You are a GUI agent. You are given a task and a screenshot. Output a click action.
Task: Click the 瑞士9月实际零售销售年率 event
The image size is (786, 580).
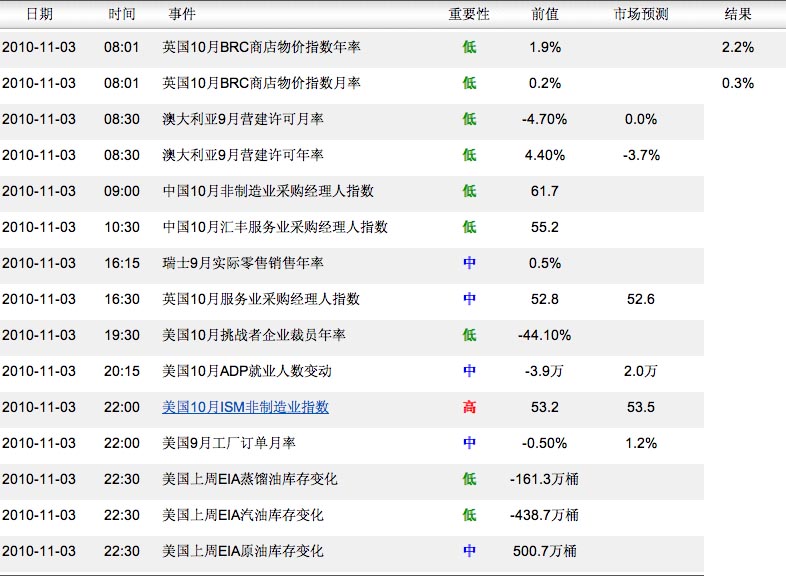click(243, 263)
